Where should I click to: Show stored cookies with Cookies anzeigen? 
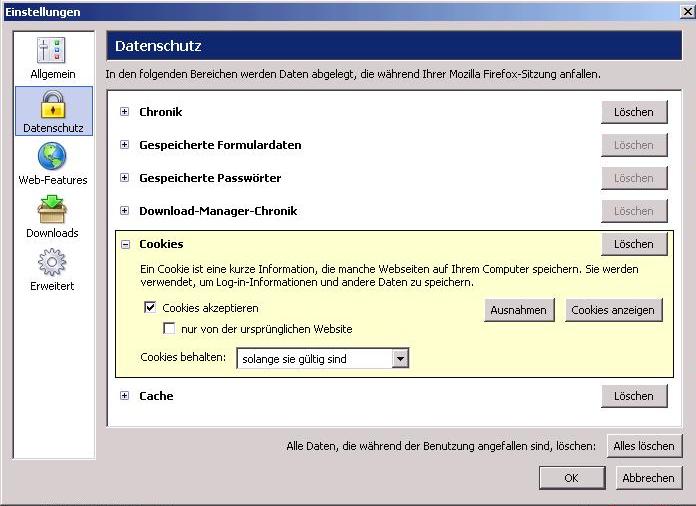pyautogui.click(x=613, y=310)
